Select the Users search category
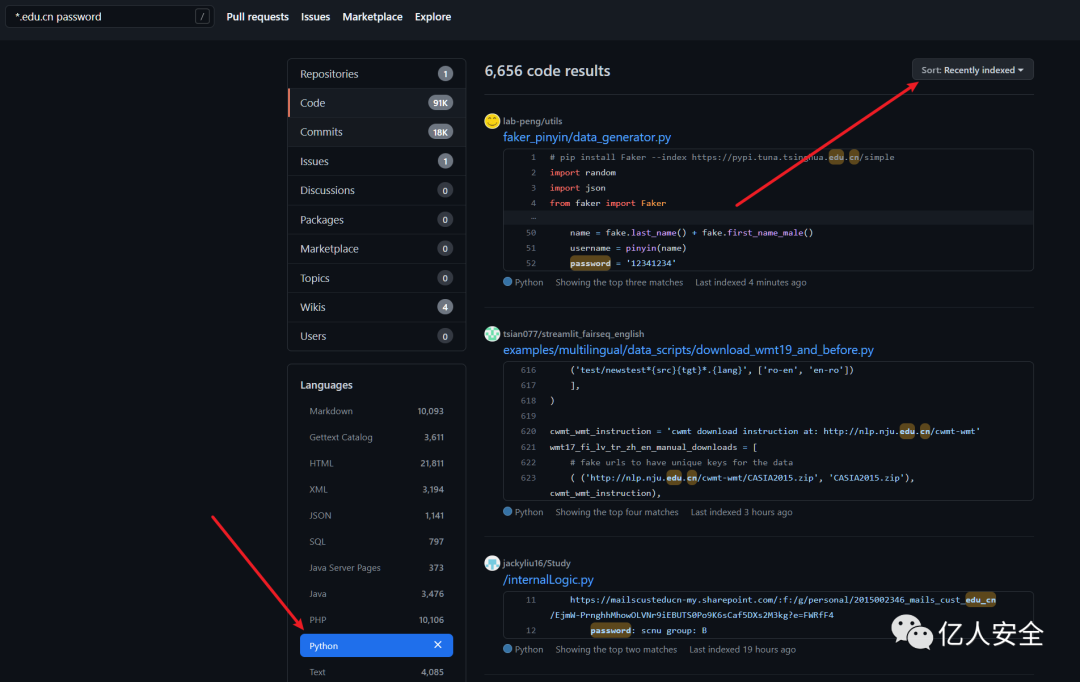 (x=377, y=336)
